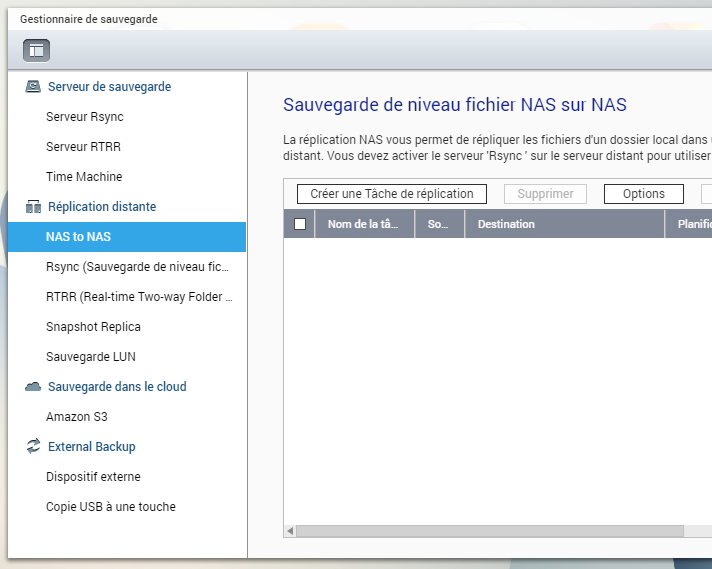Image resolution: width=712 pixels, height=569 pixels.
Task: Go to Amazon S3 cloud backup
Action: [76, 417]
